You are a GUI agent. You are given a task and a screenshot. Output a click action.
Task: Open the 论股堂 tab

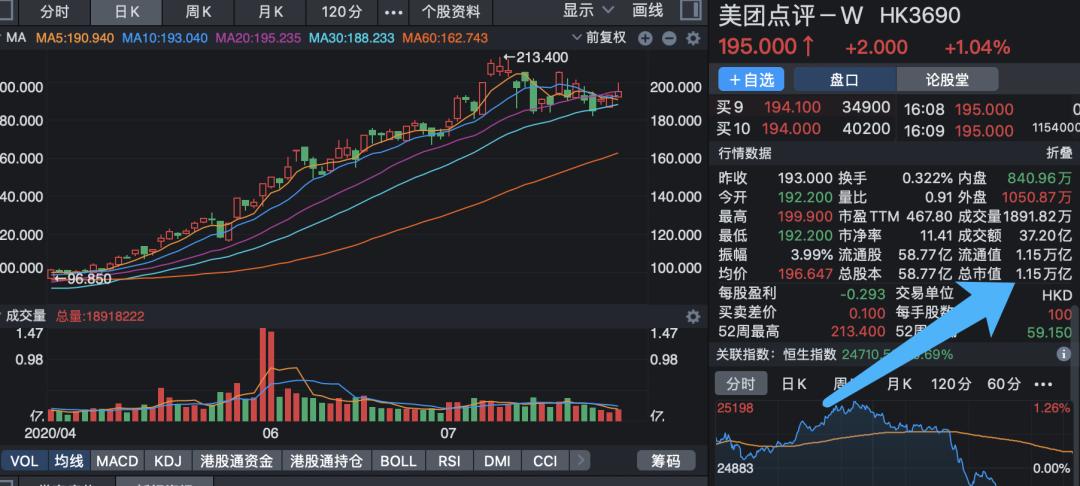coord(947,79)
